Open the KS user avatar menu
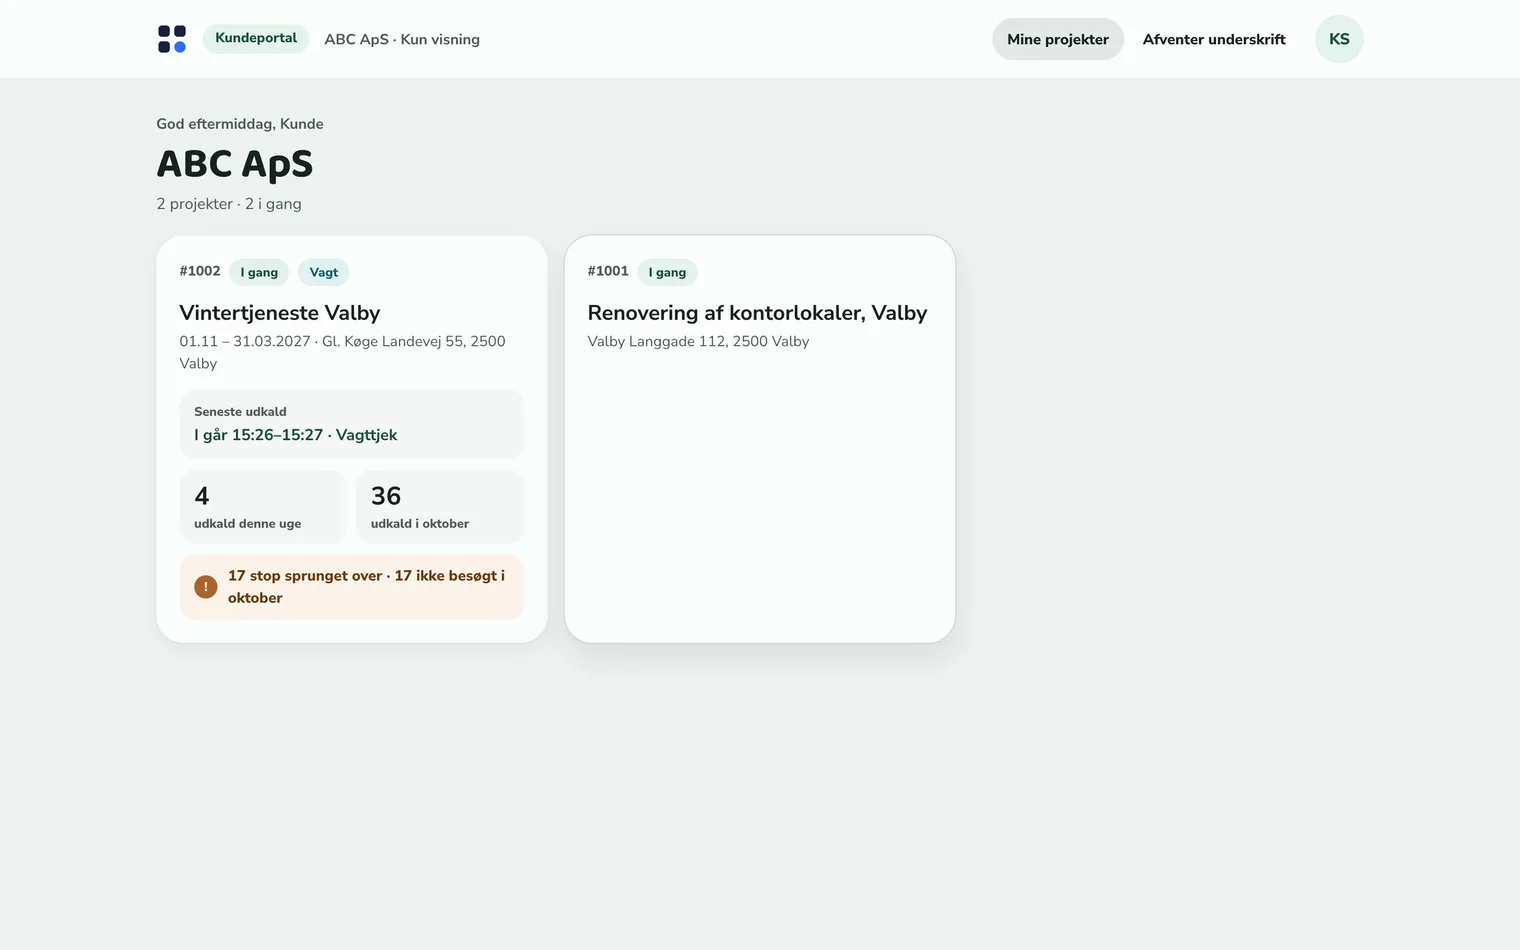 tap(1339, 39)
